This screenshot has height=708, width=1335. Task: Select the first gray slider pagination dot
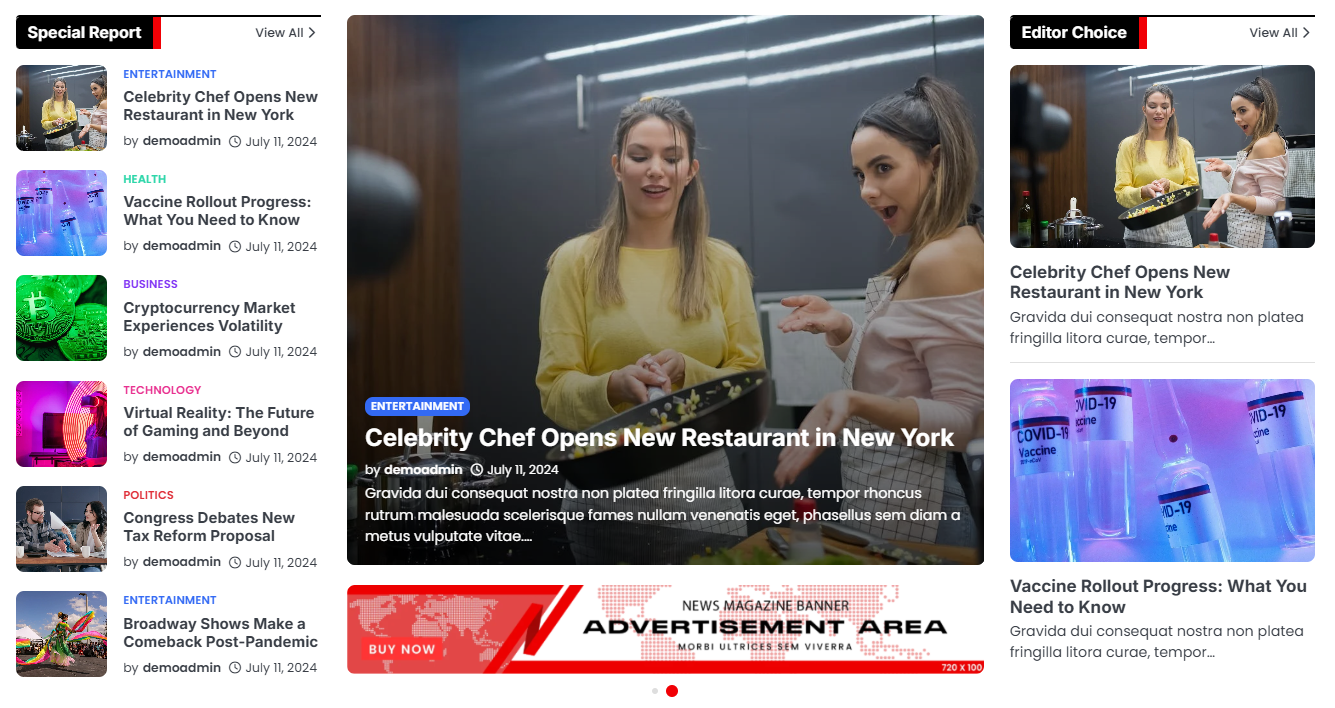click(x=655, y=691)
